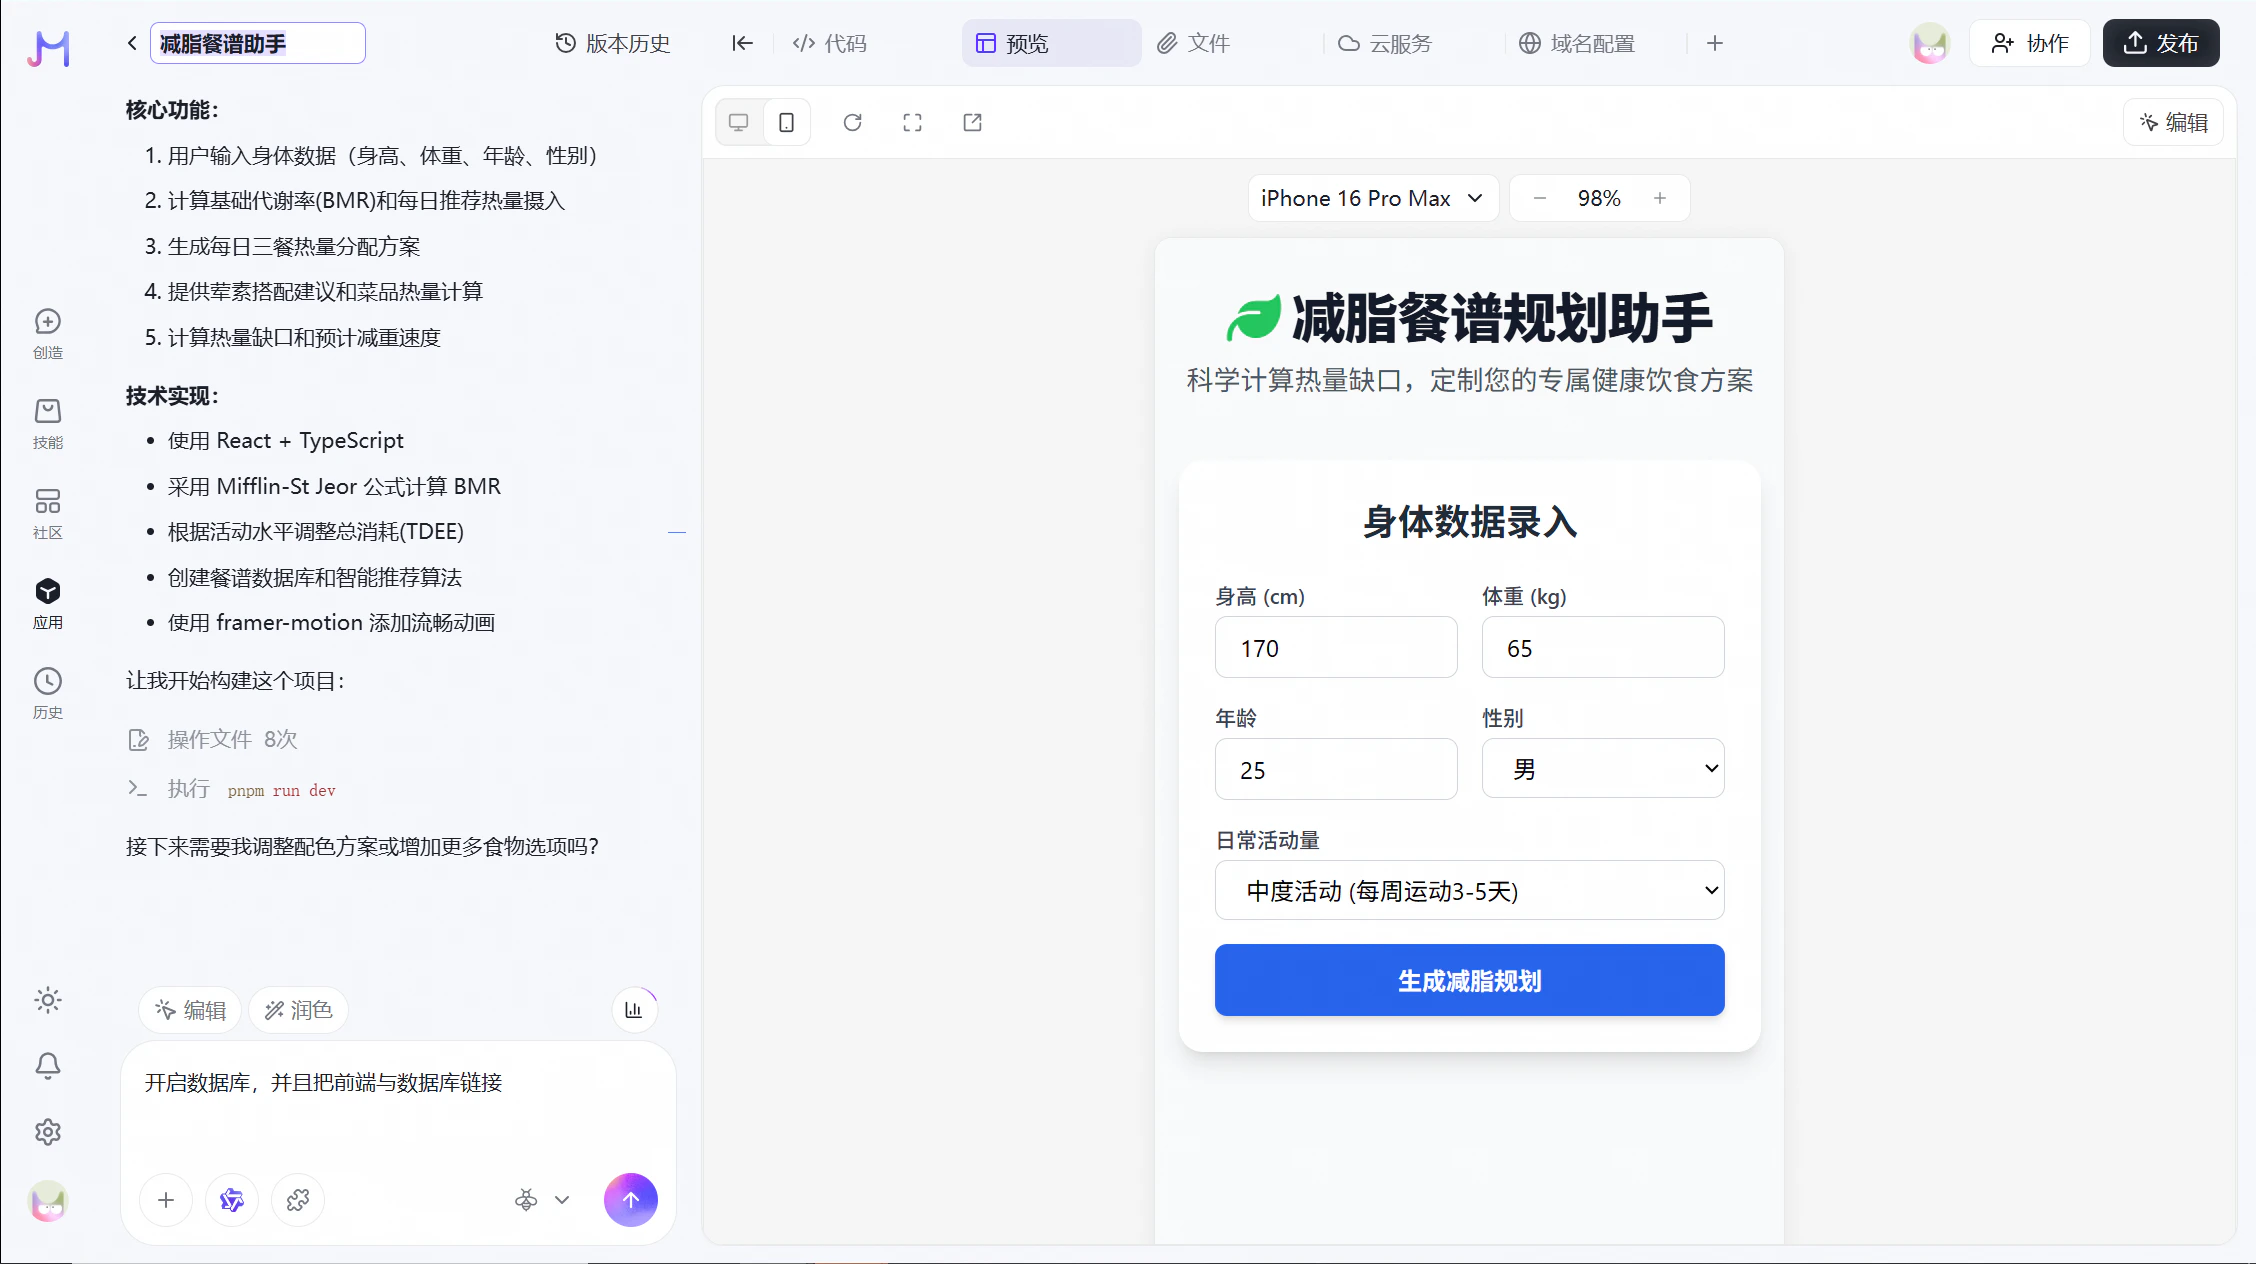
Task: Enter fullscreen preview mode
Action: coord(912,122)
